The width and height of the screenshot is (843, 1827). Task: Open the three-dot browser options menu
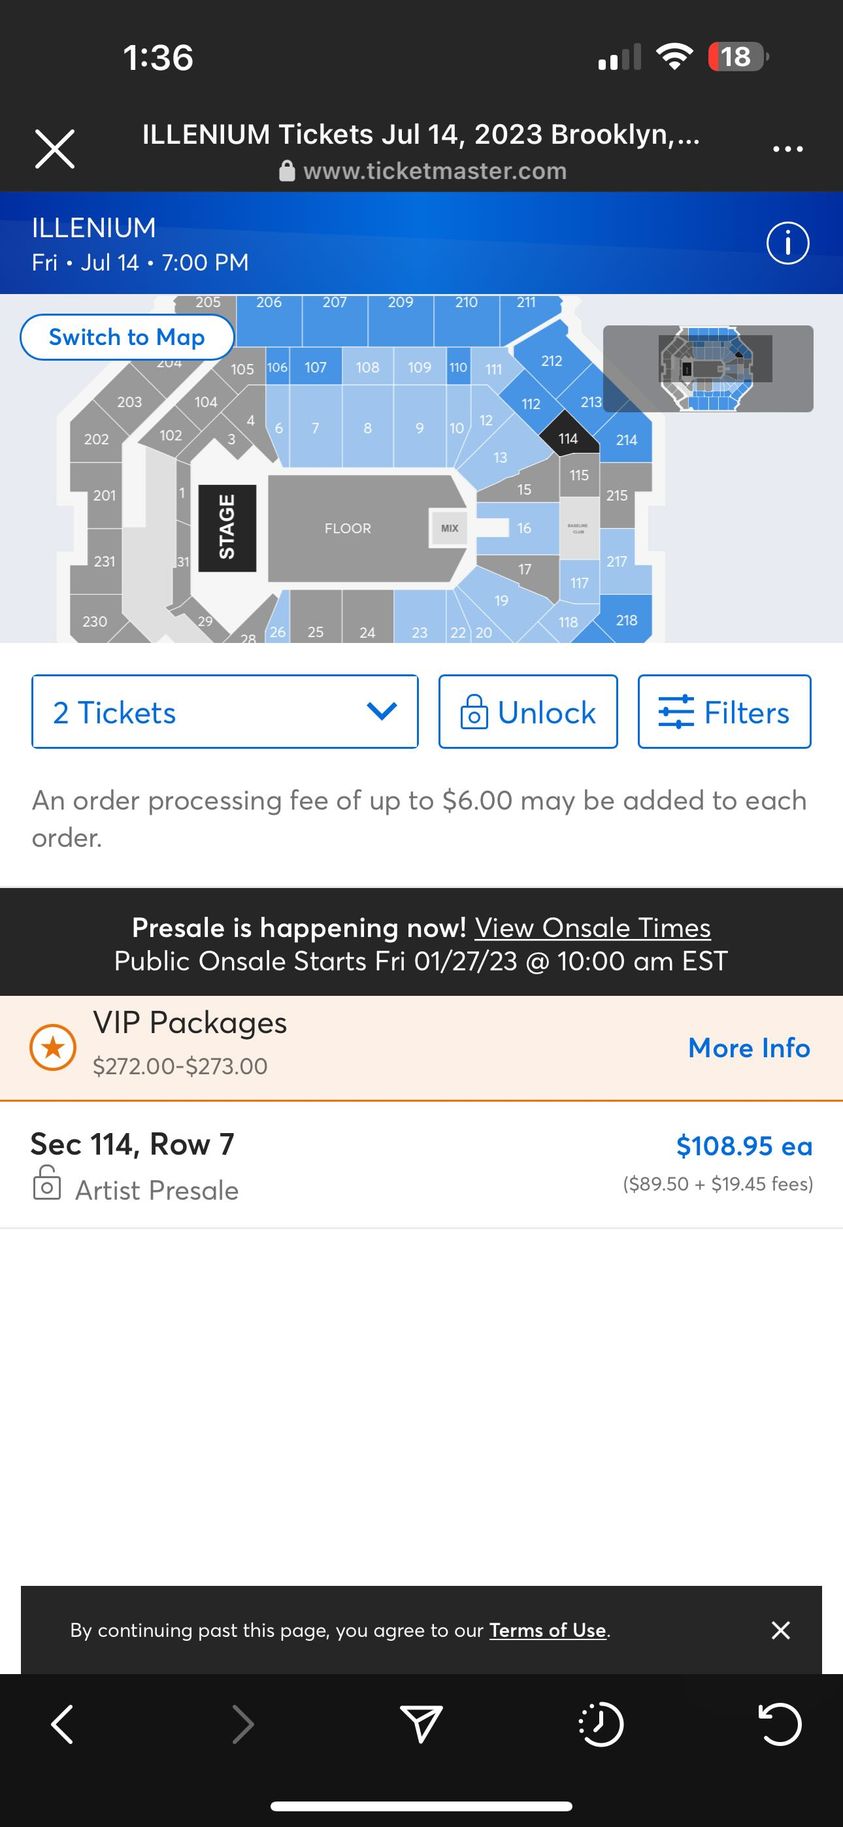(787, 150)
